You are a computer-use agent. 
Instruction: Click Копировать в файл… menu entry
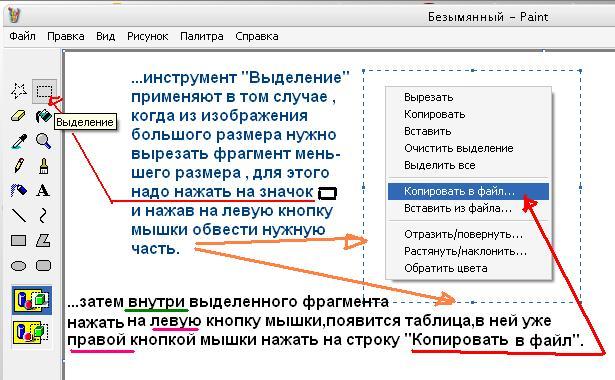pos(468,191)
